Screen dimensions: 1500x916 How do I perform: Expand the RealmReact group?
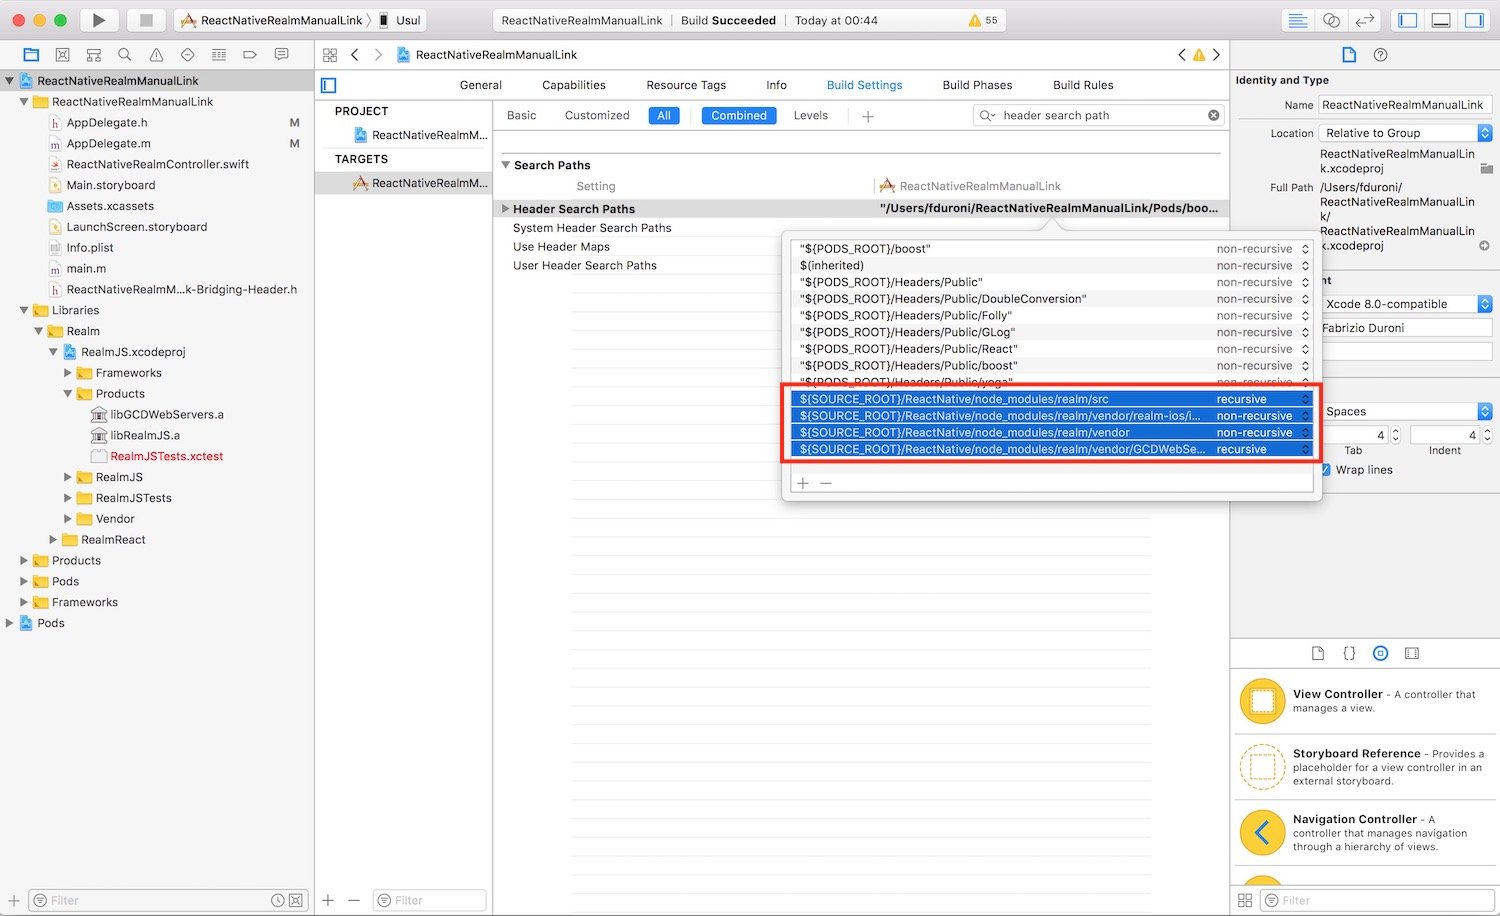(53, 540)
